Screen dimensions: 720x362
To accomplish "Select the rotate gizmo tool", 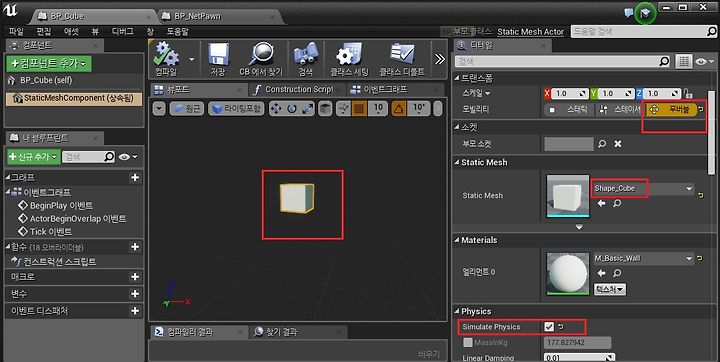I will [x=292, y=109].
